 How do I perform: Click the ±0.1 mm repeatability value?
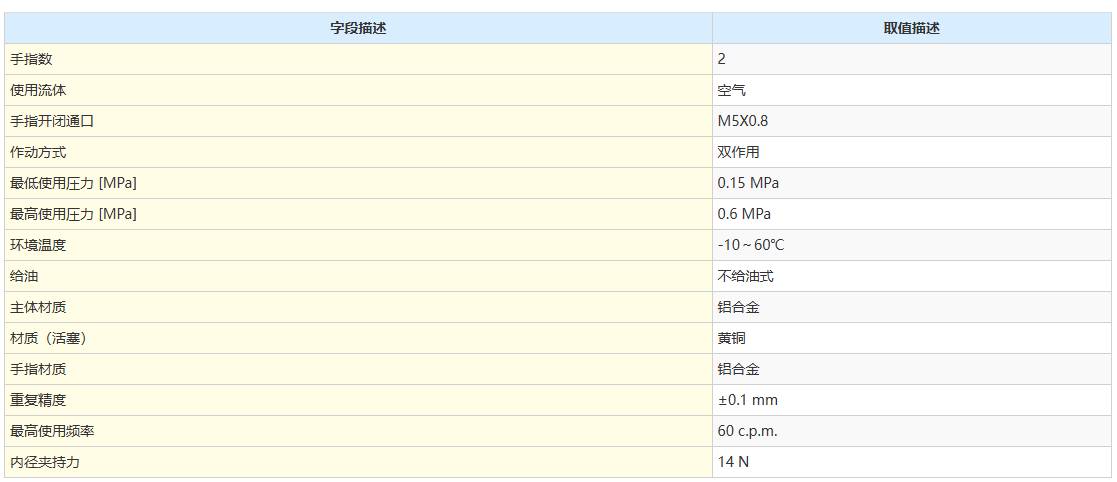click(747, 400)
